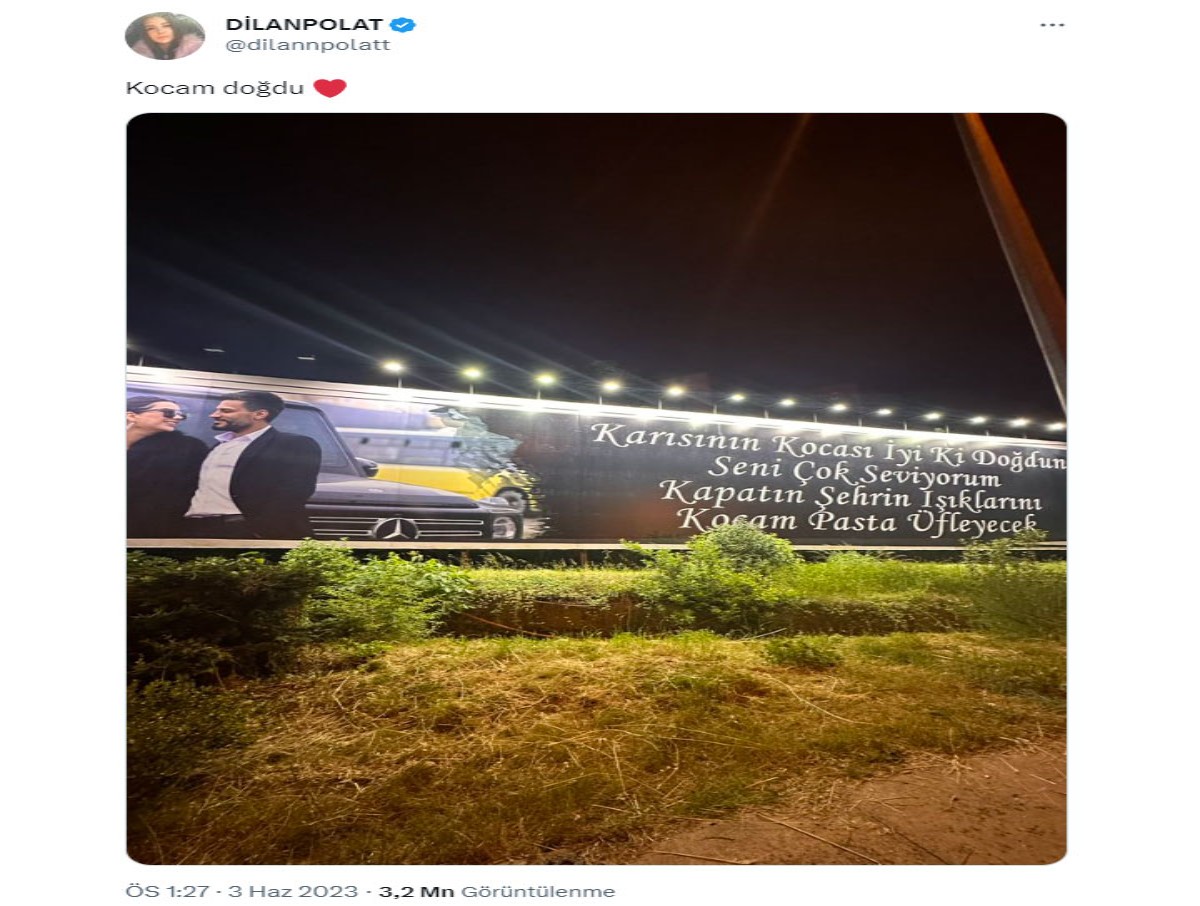Viewport: 1200px width, 906px height.
Task: Click the Mercedes star emblem in the photo
Action: point(396,528)
